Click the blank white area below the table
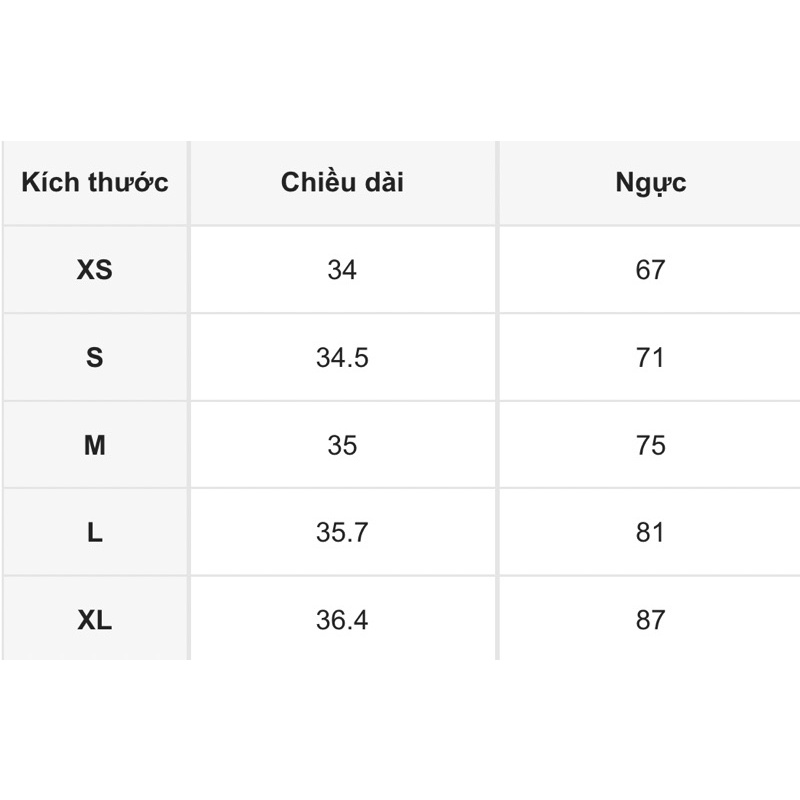800x800 pixels. [x=400, y=730]
